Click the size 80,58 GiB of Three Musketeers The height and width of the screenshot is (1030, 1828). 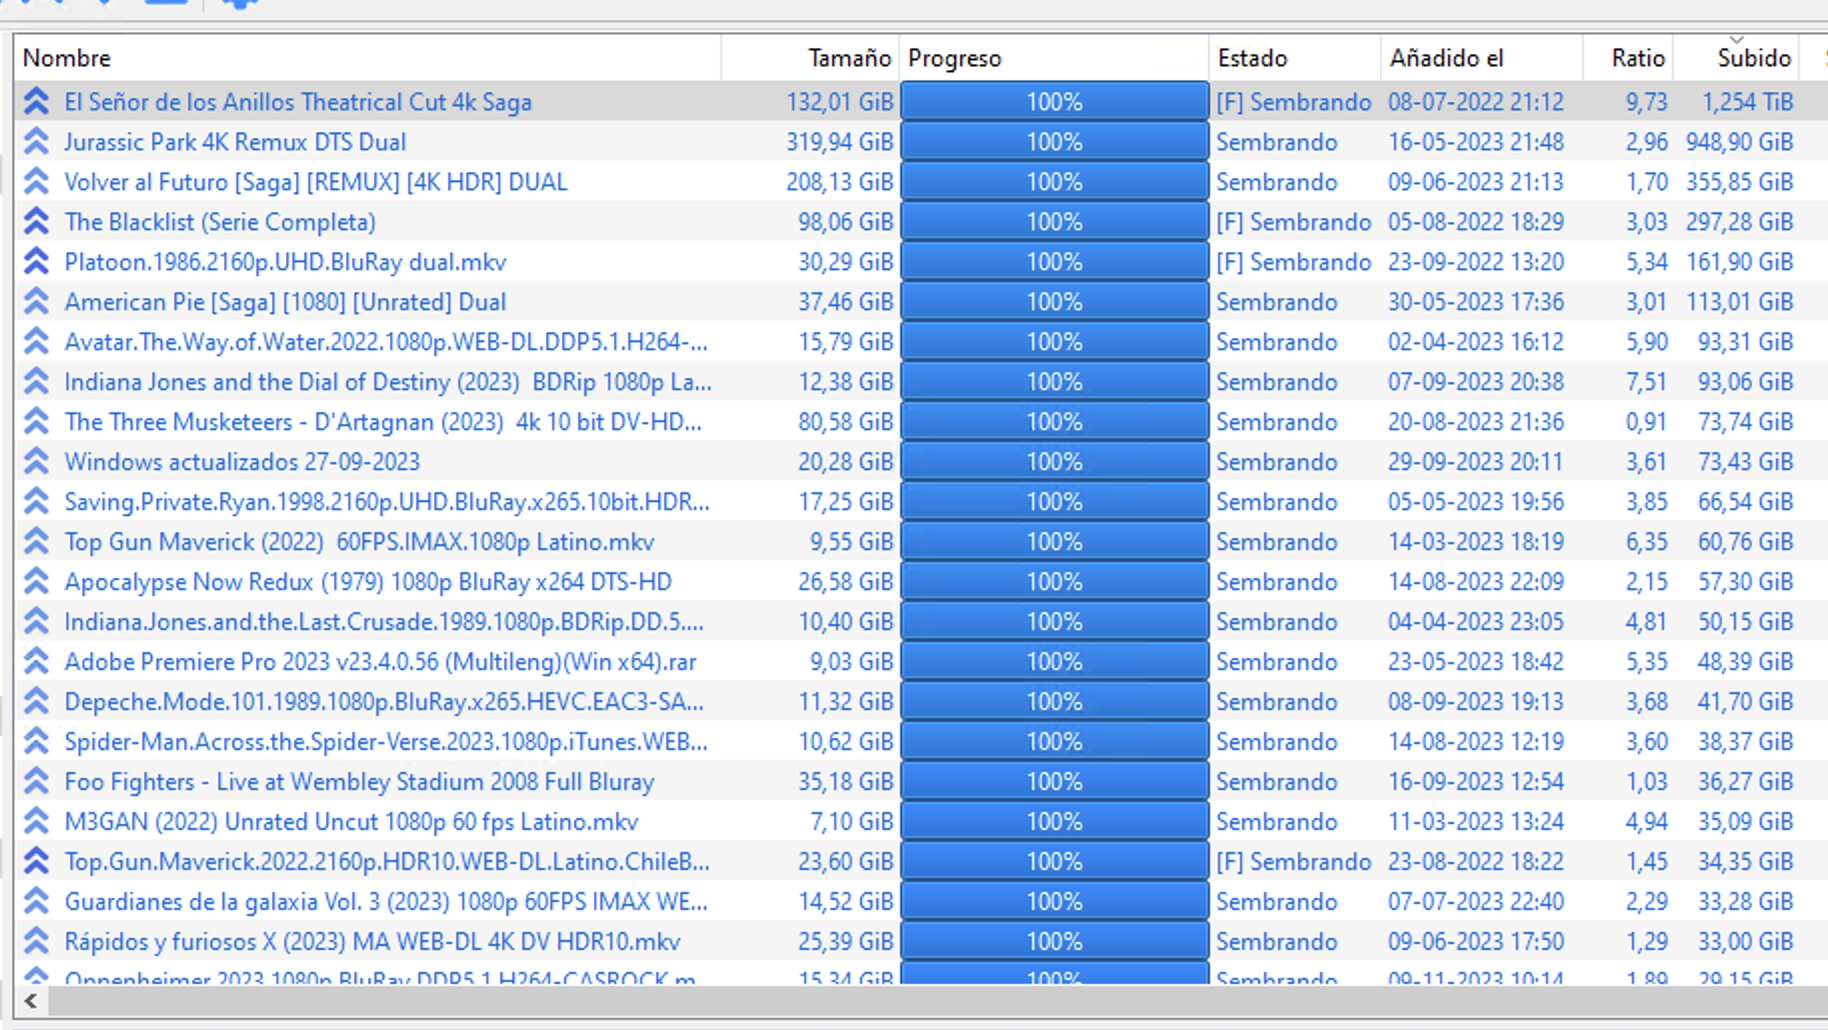pyautogui.click(x=846, y=422)
